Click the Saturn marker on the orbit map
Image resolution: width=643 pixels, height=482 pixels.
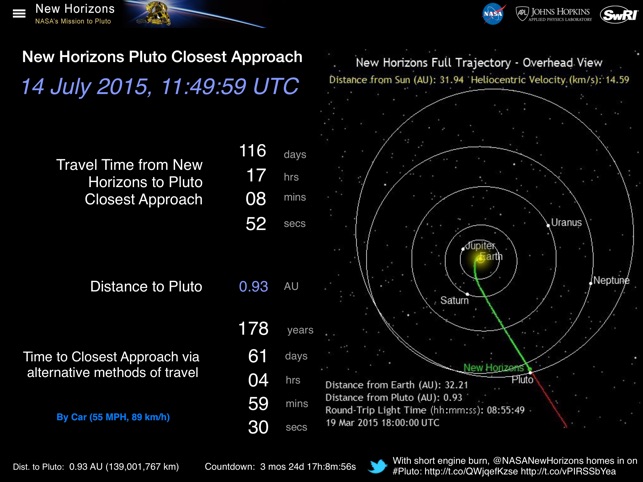(467, 294)
